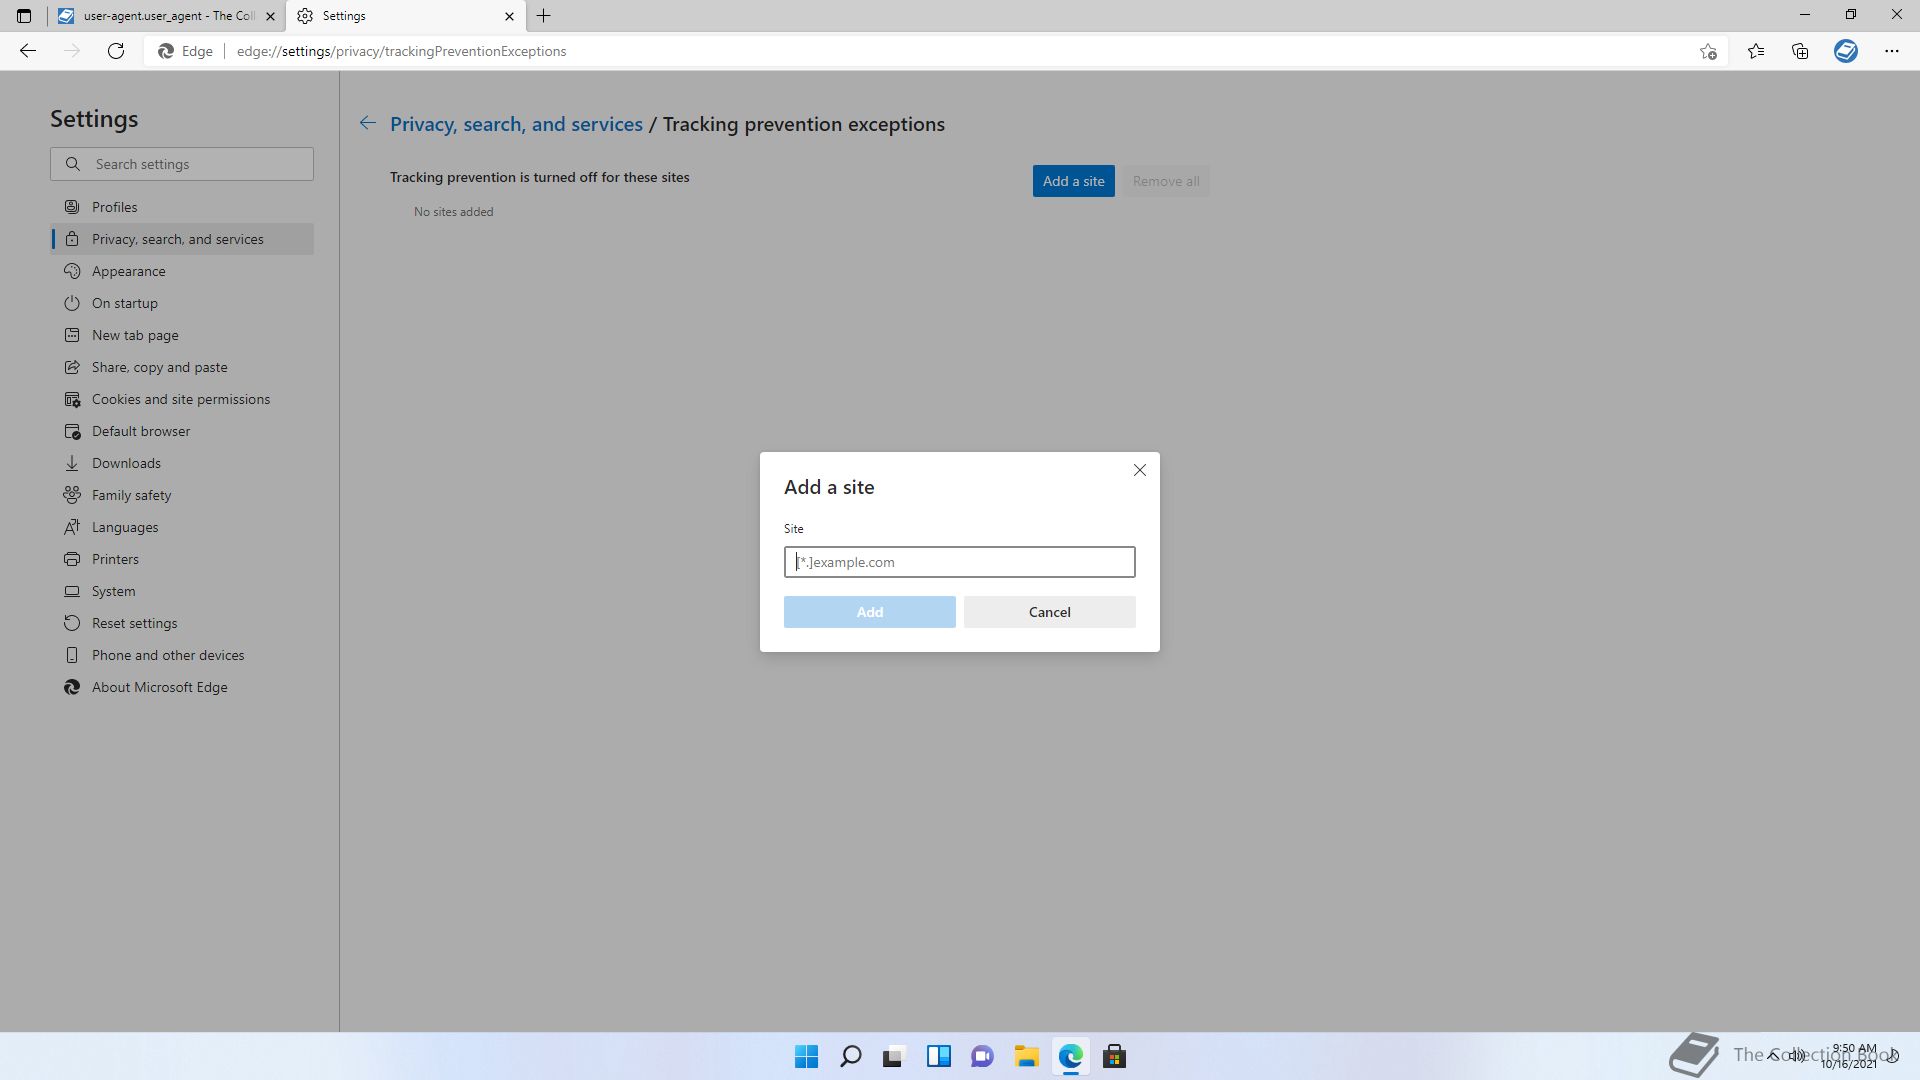
Task: Cancel the Add a site dialog
Action: tap(1049, 612)
